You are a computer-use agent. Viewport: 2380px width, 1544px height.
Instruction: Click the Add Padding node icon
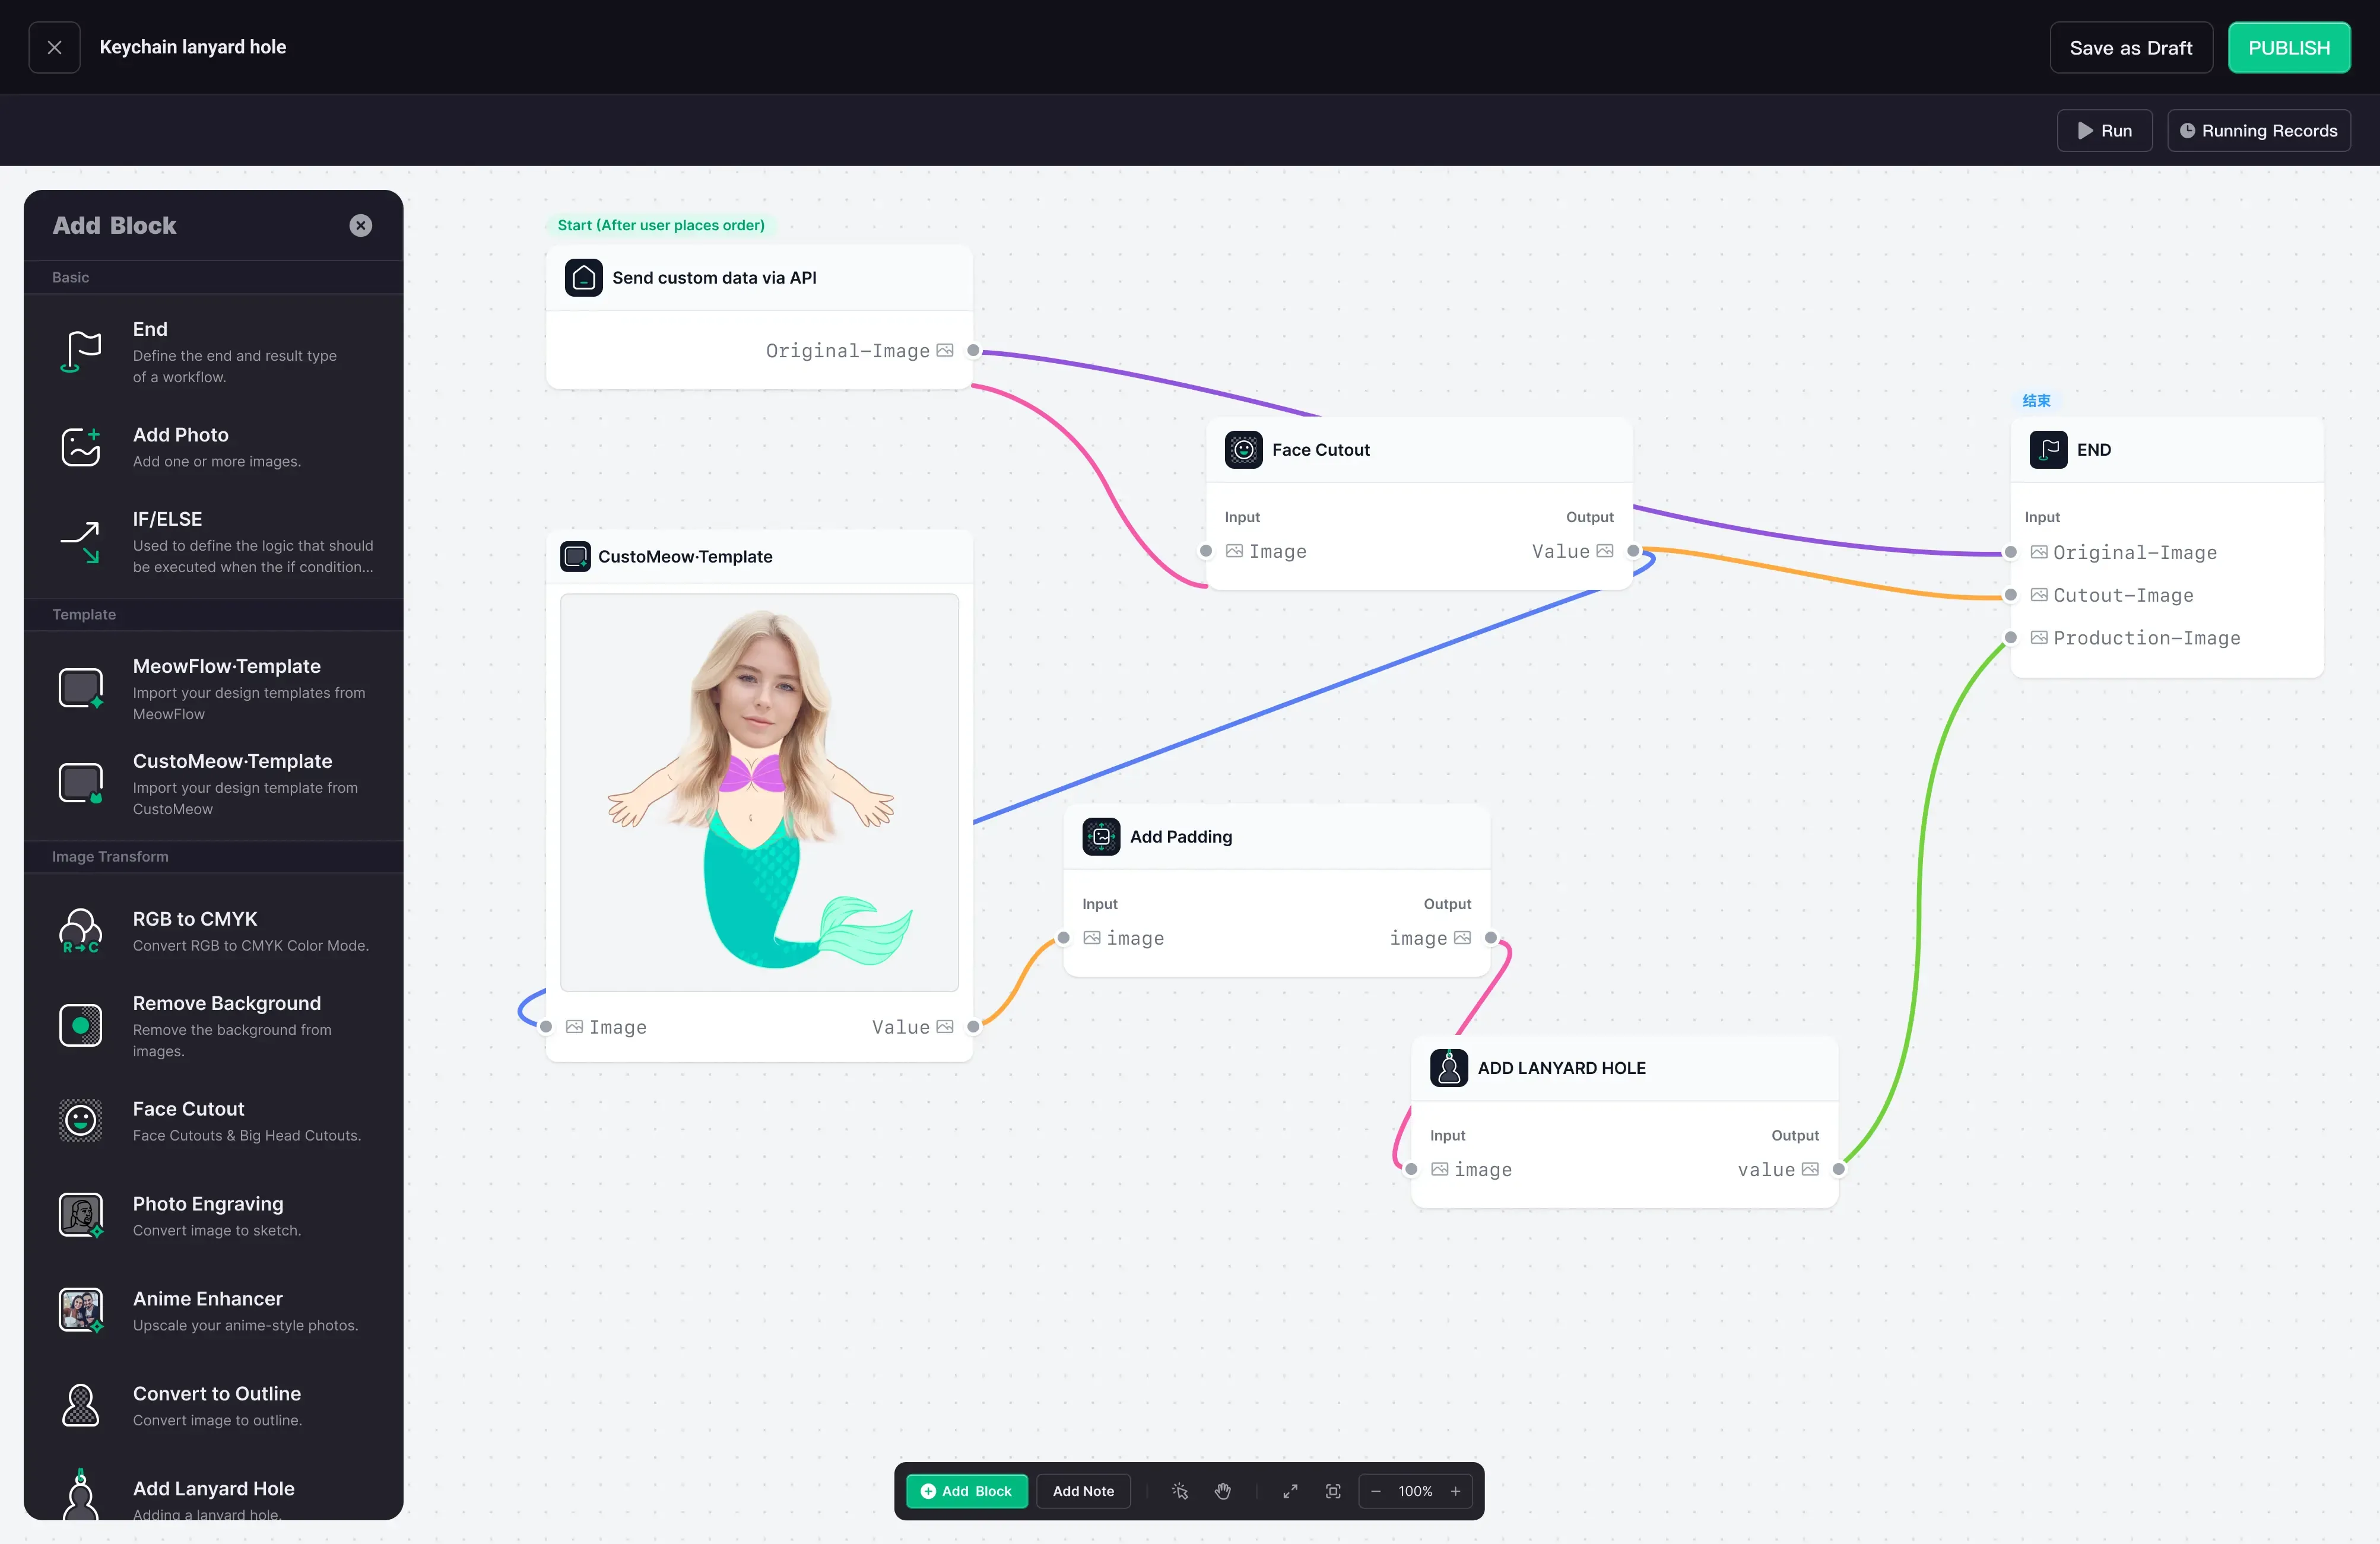point(1101,837)
